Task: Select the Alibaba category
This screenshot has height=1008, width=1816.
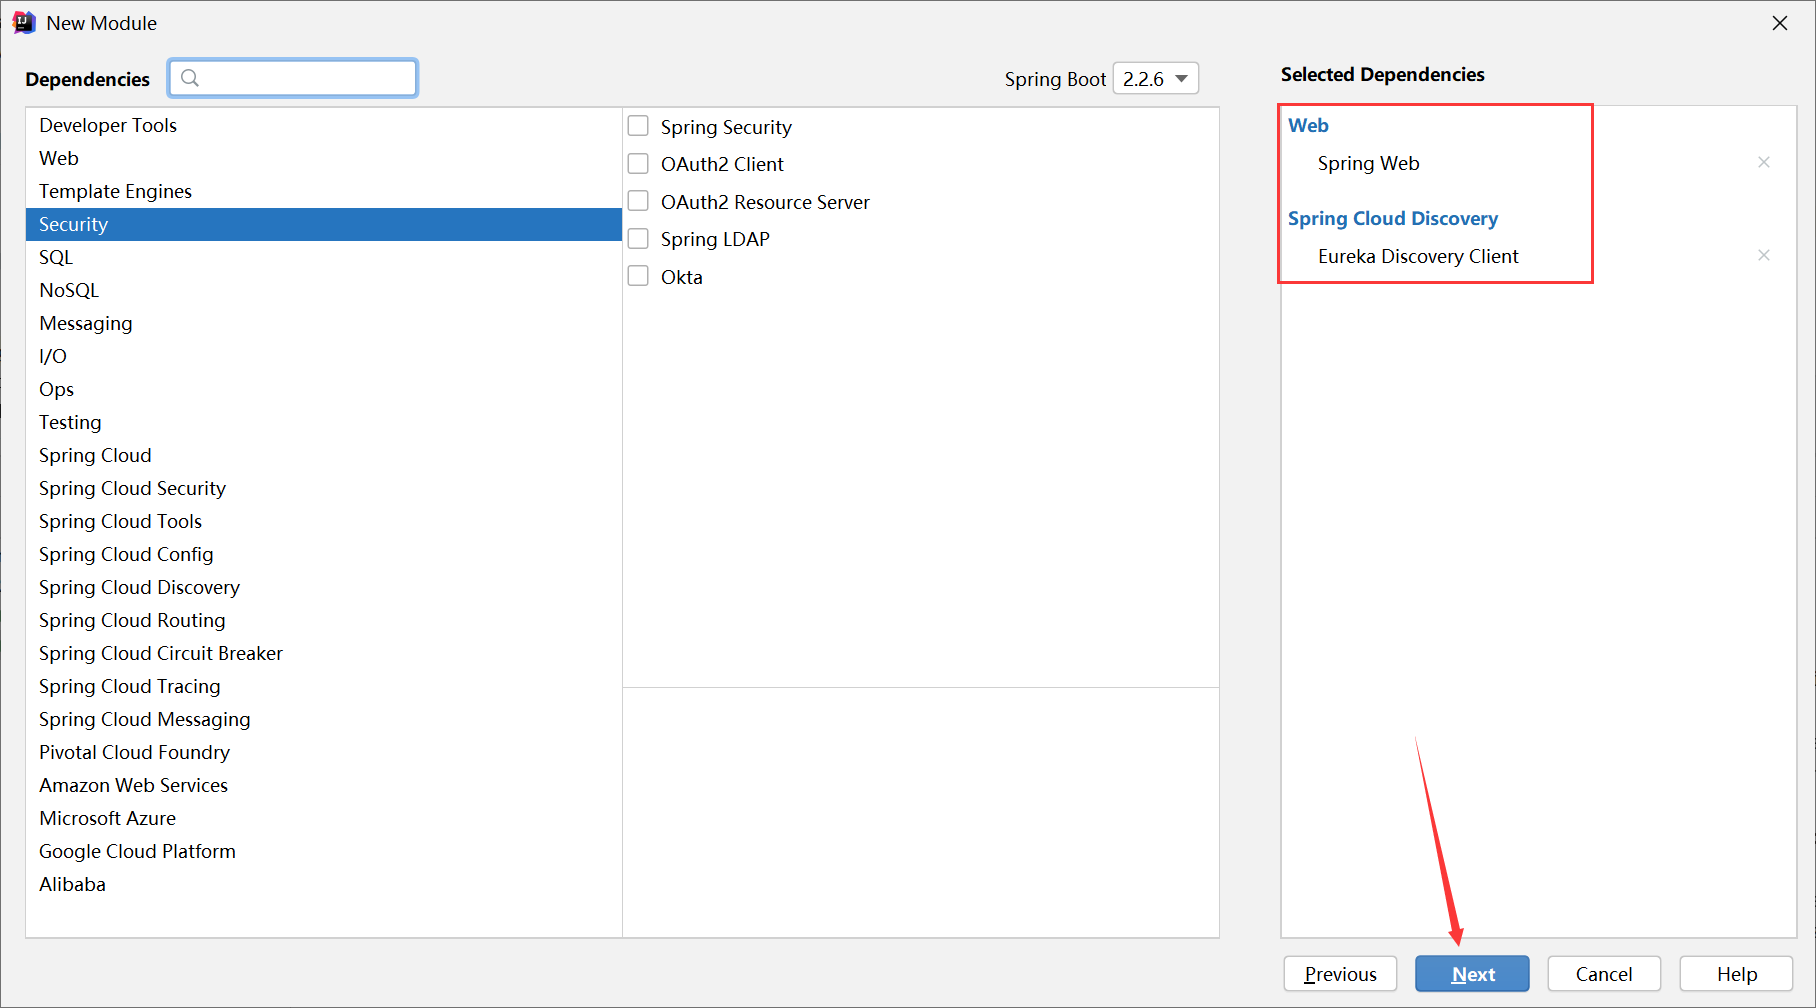Action: (x=324, y=884)
